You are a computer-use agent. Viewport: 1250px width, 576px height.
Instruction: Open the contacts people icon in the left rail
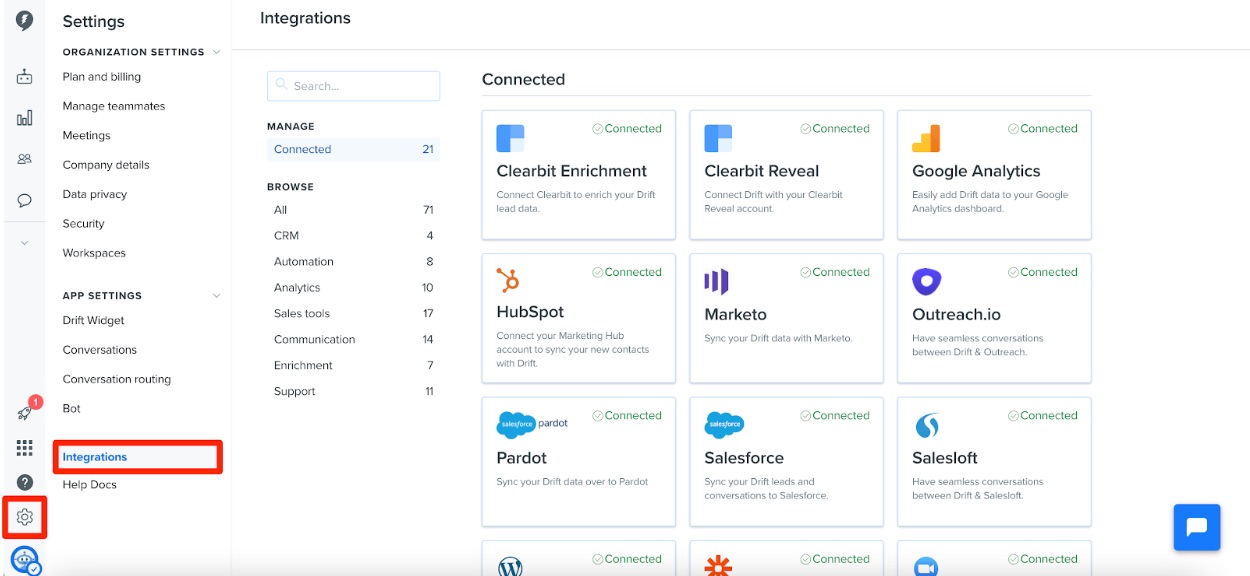[25, 159]
